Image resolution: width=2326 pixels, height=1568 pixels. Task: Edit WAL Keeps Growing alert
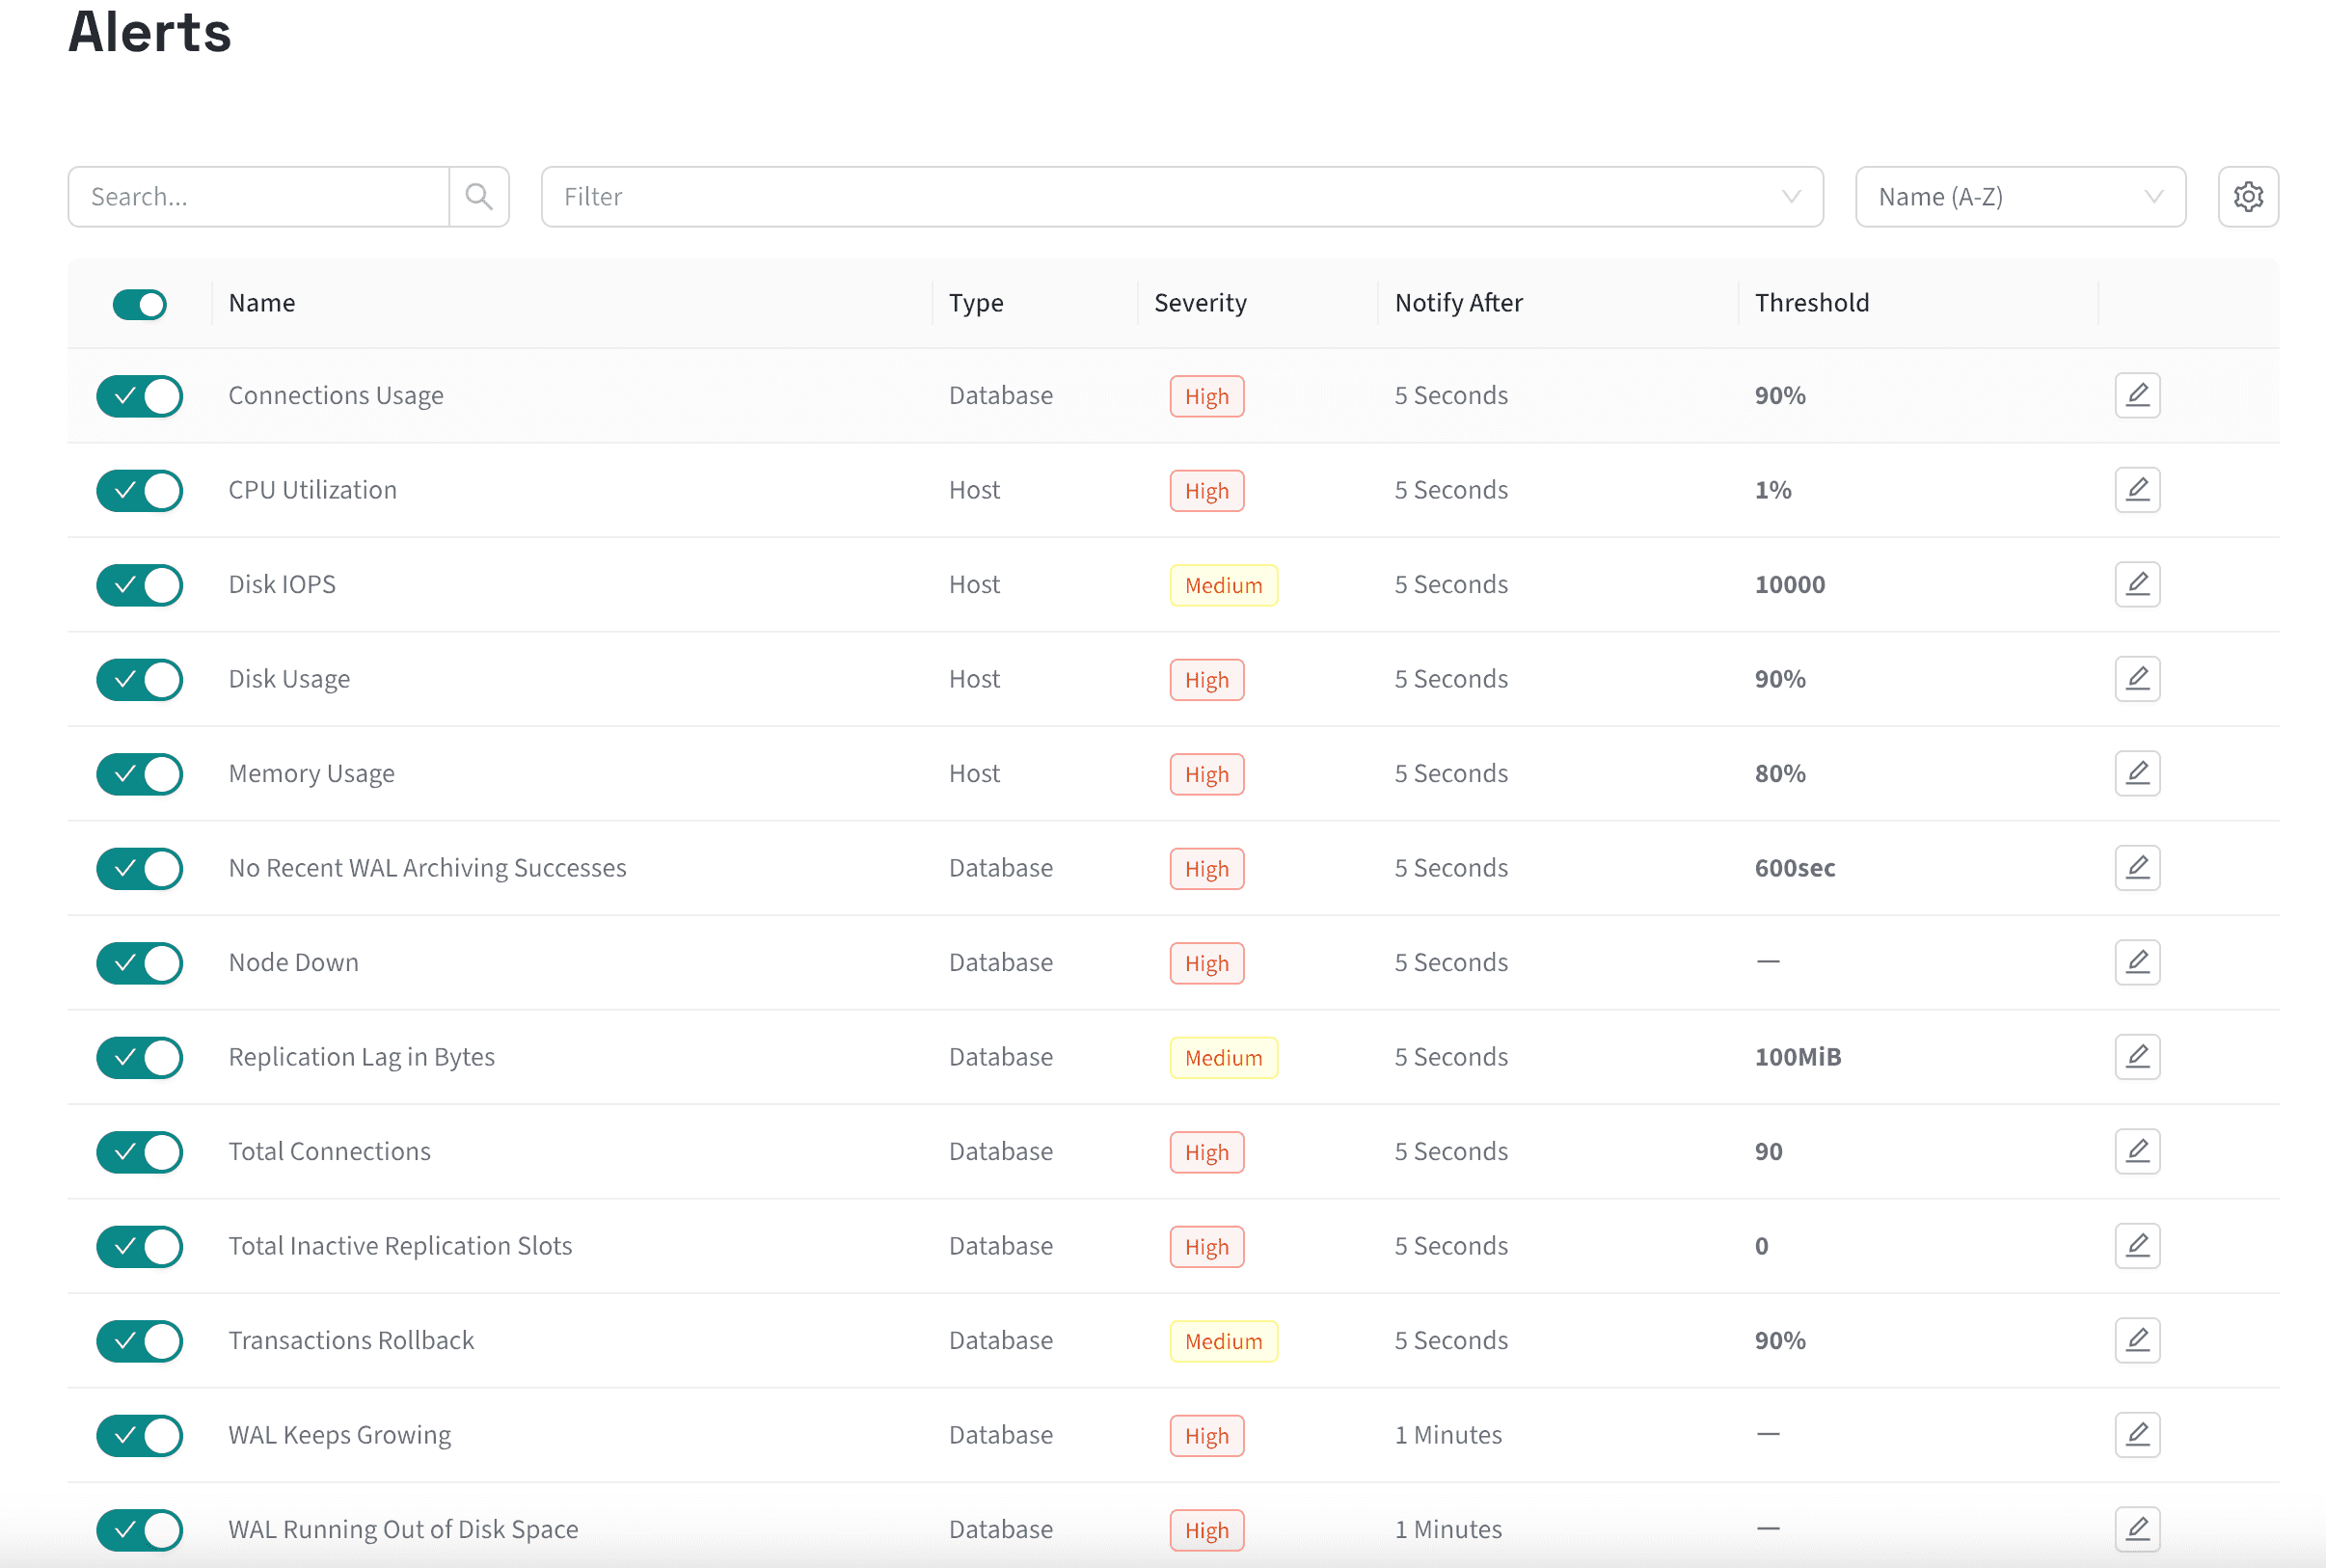pos(2137,1434)
